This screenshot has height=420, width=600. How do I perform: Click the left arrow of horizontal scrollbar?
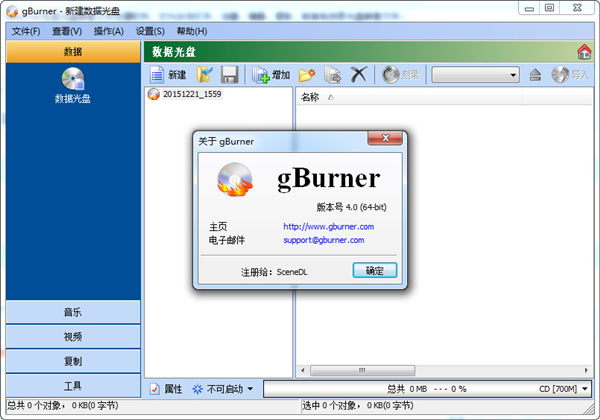pyautogui.click(x=303, y=370)
